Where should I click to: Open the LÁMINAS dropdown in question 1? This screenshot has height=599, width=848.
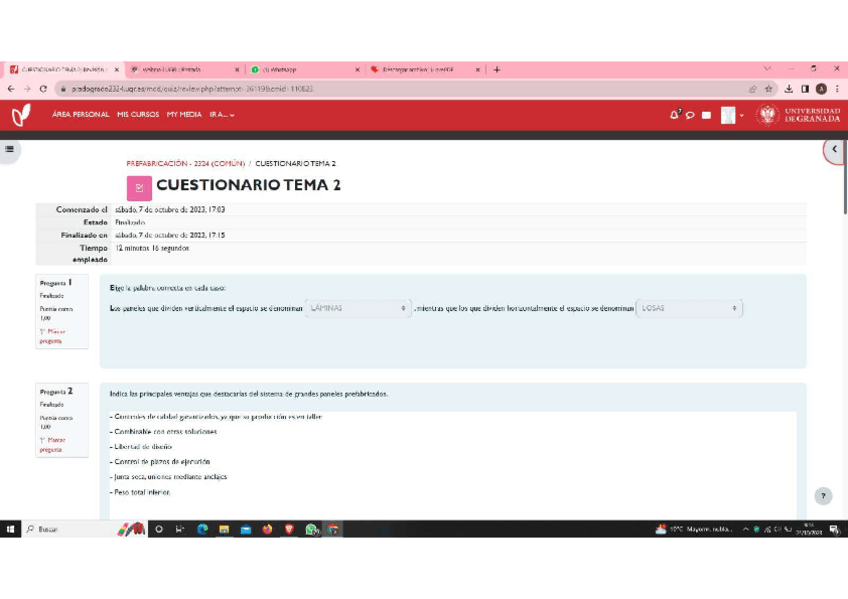(x=357, y=308)
